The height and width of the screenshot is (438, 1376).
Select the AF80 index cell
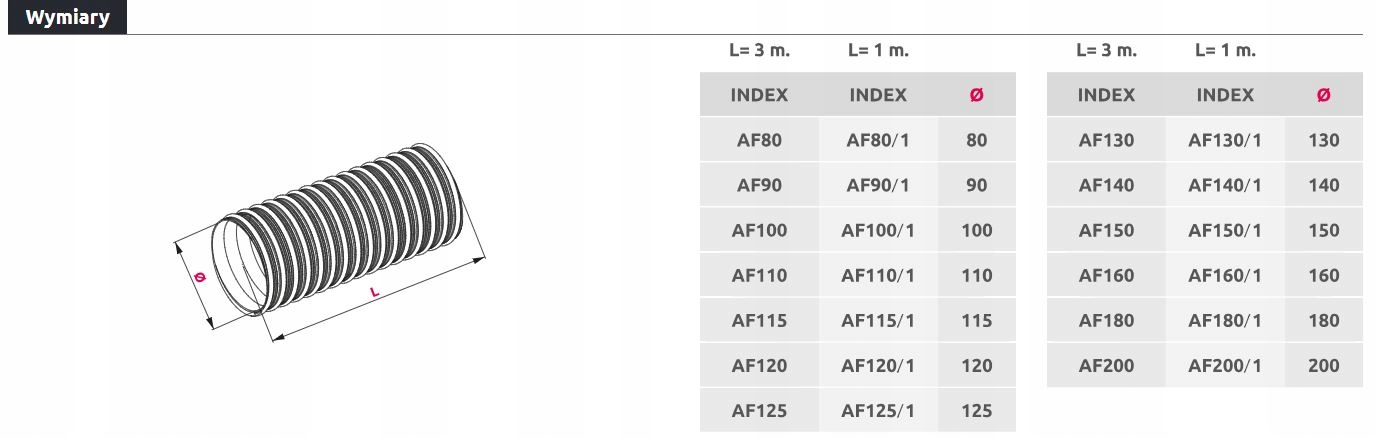click(759, 140)
